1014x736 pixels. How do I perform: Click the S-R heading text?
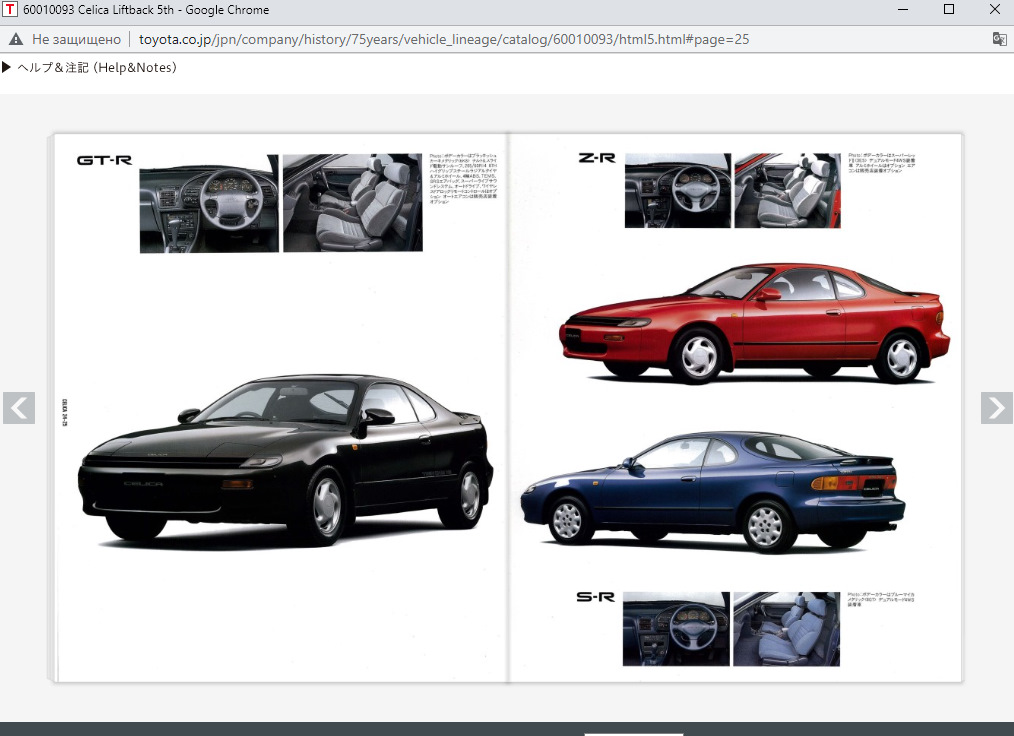coord(596,597)
